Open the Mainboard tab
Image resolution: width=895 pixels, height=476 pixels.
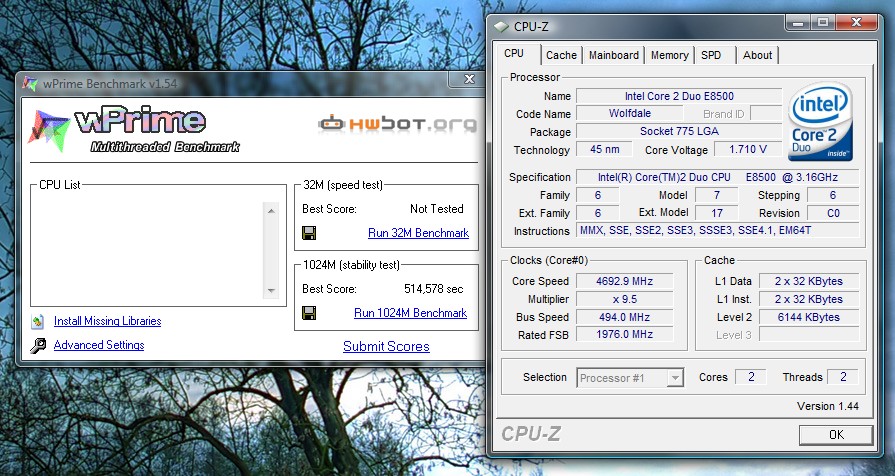pos(614,55)
